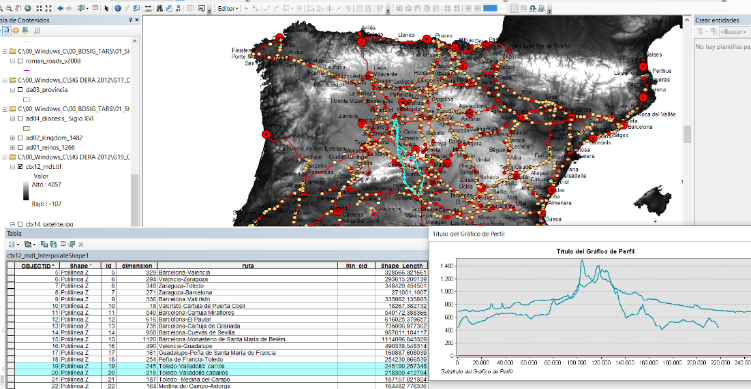The width and height of the screenshot is (751, 389).
Task: Expand the ad01_reinos_1266 layer
Action: click(x=12, y=147)
